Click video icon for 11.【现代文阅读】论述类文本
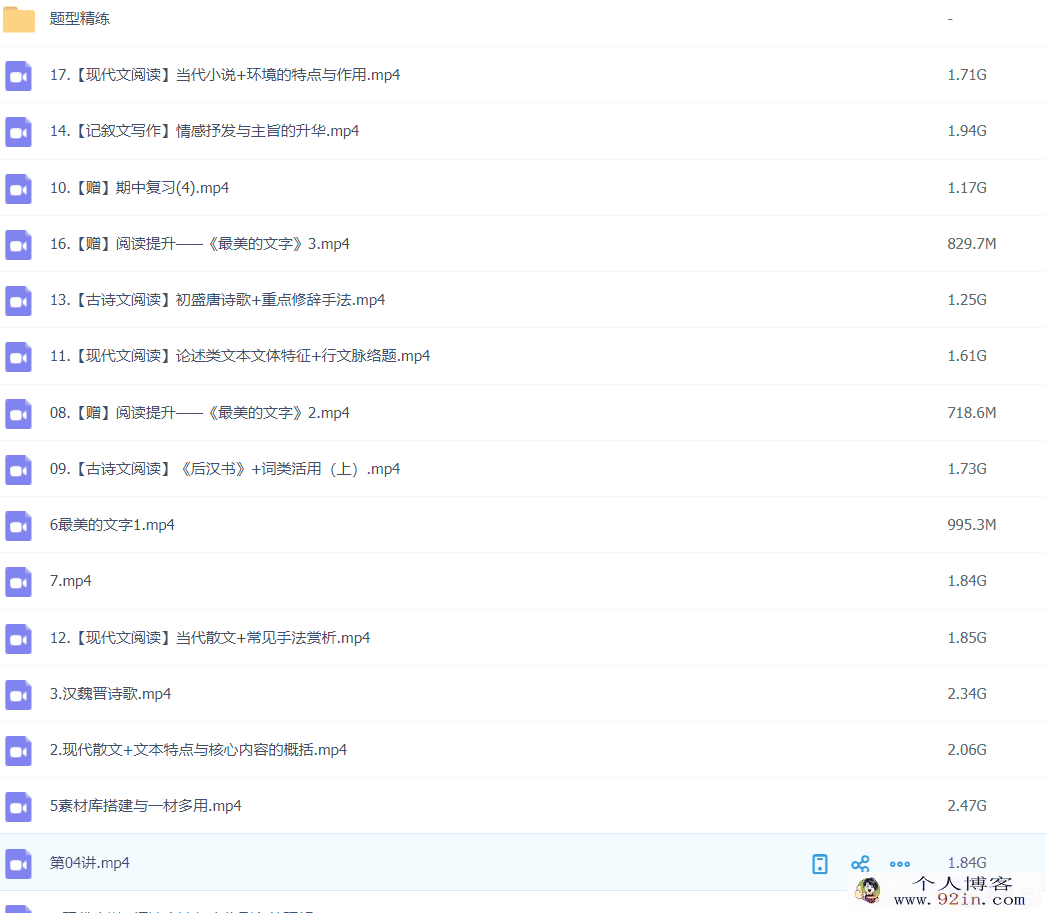 click(19, 356)
